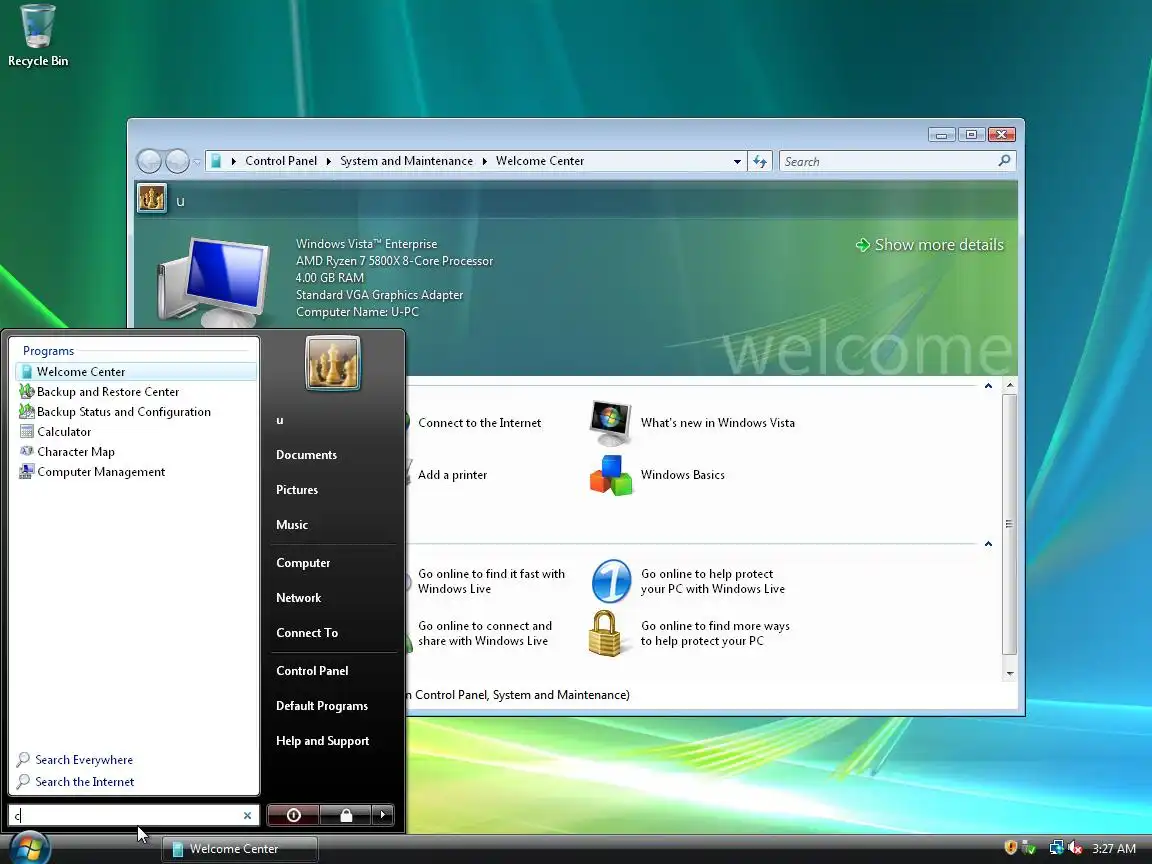Click the Search Everywhere link

[x=75, y=760]
